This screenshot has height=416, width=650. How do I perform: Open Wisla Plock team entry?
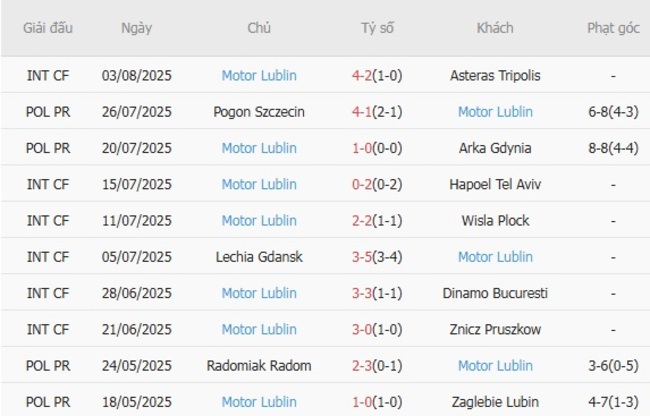(495, 220)
